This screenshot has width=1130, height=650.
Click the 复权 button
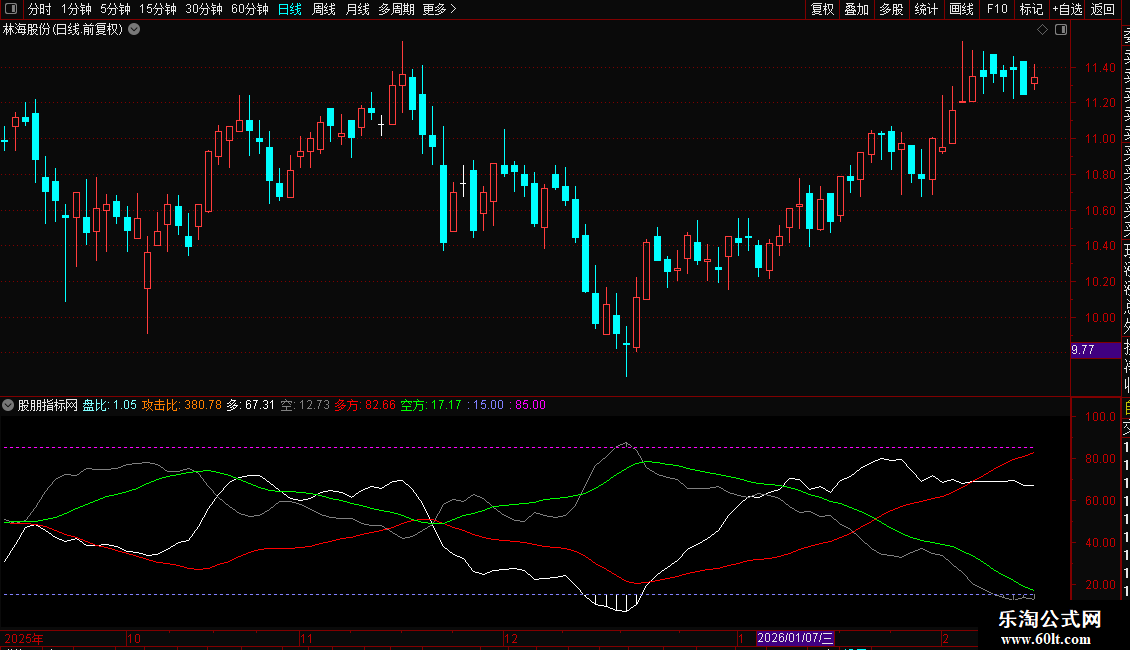point(822,9)
